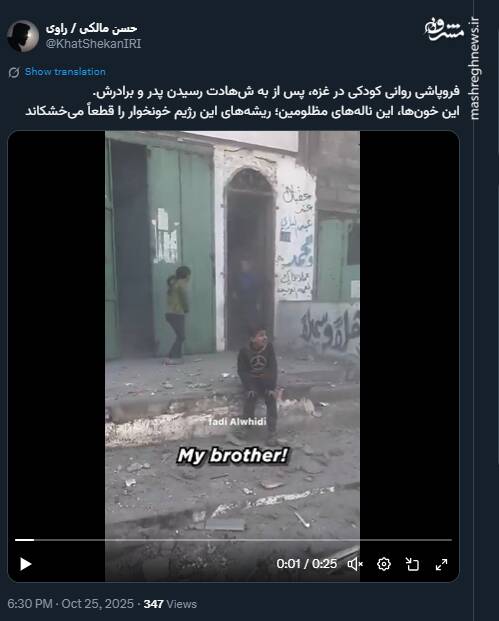Open @KhatShekanIRI handle
Screen dimensions: 499x621
click(x=93, y=44)
